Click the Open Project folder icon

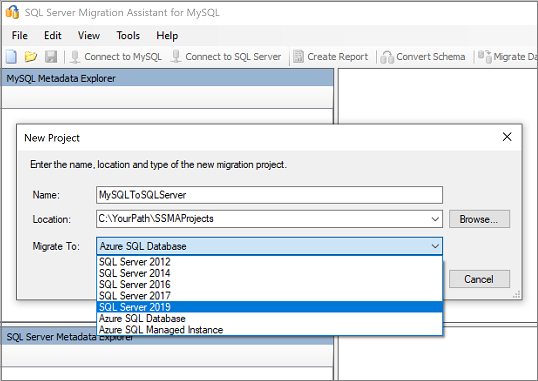tap(31, 57)
